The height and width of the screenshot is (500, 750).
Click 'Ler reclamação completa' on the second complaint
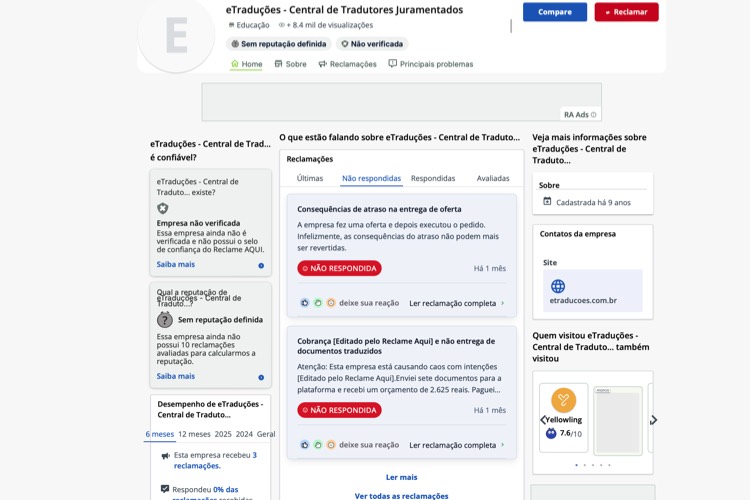pos(457,445)
